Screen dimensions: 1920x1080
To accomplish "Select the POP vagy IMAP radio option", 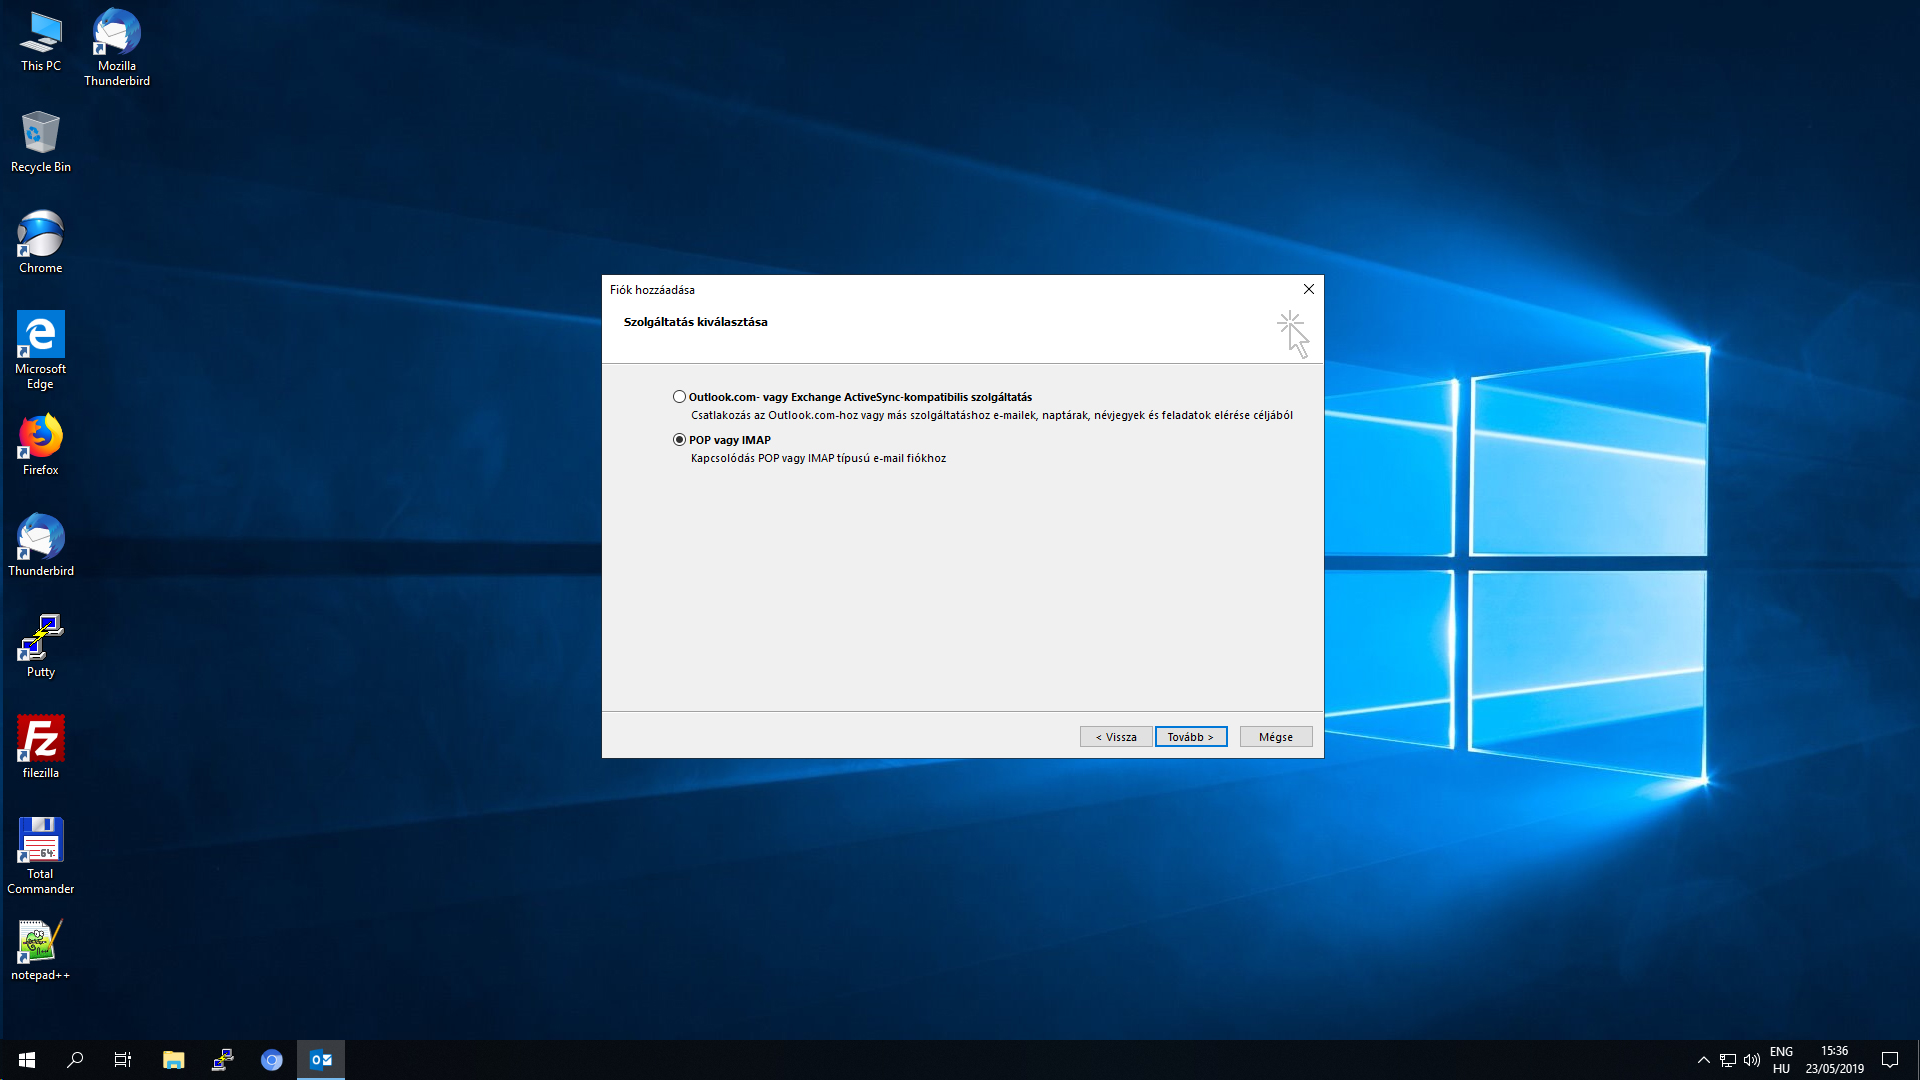I will [x=679, y=440].
